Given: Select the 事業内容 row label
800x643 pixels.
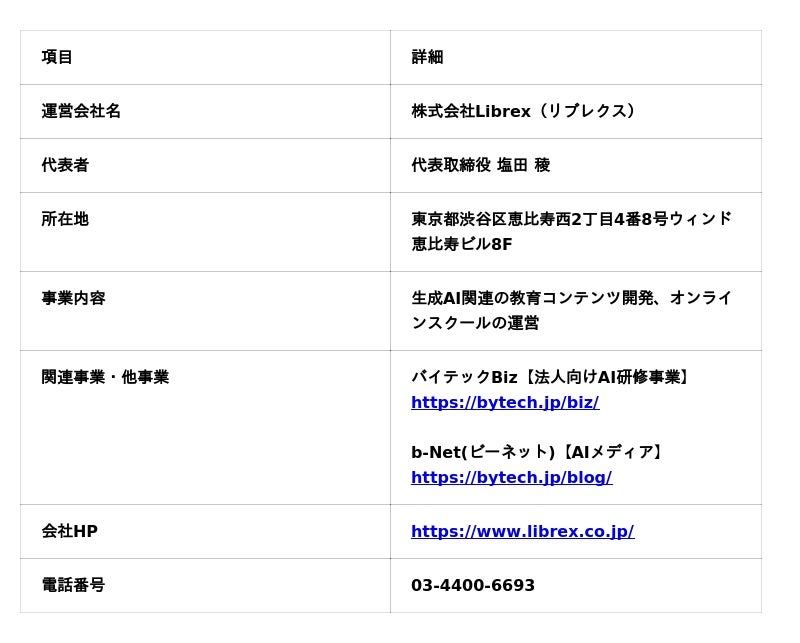Looking at the screenshot, I should [73, 298].
